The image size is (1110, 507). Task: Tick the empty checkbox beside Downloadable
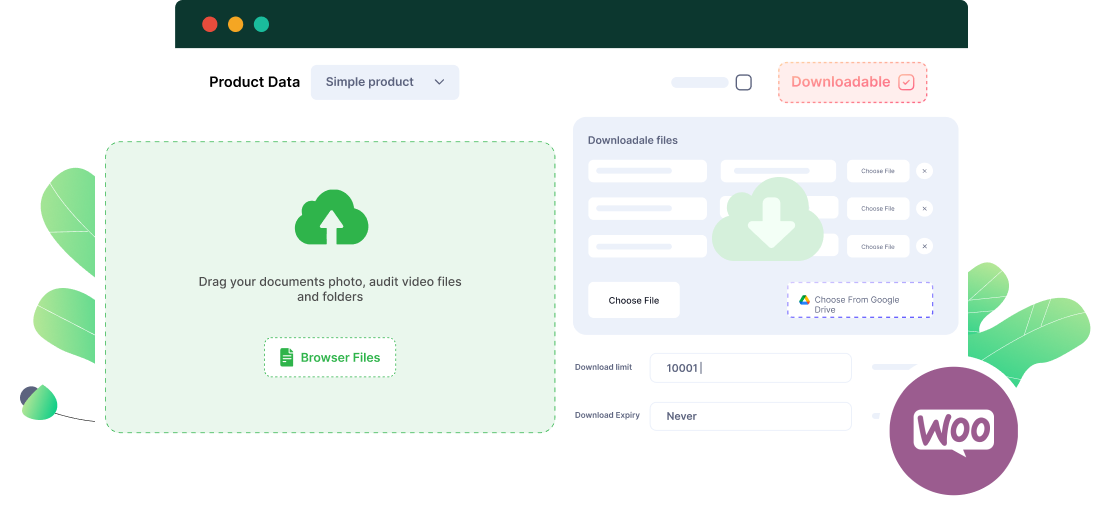[x=743, y=82]
